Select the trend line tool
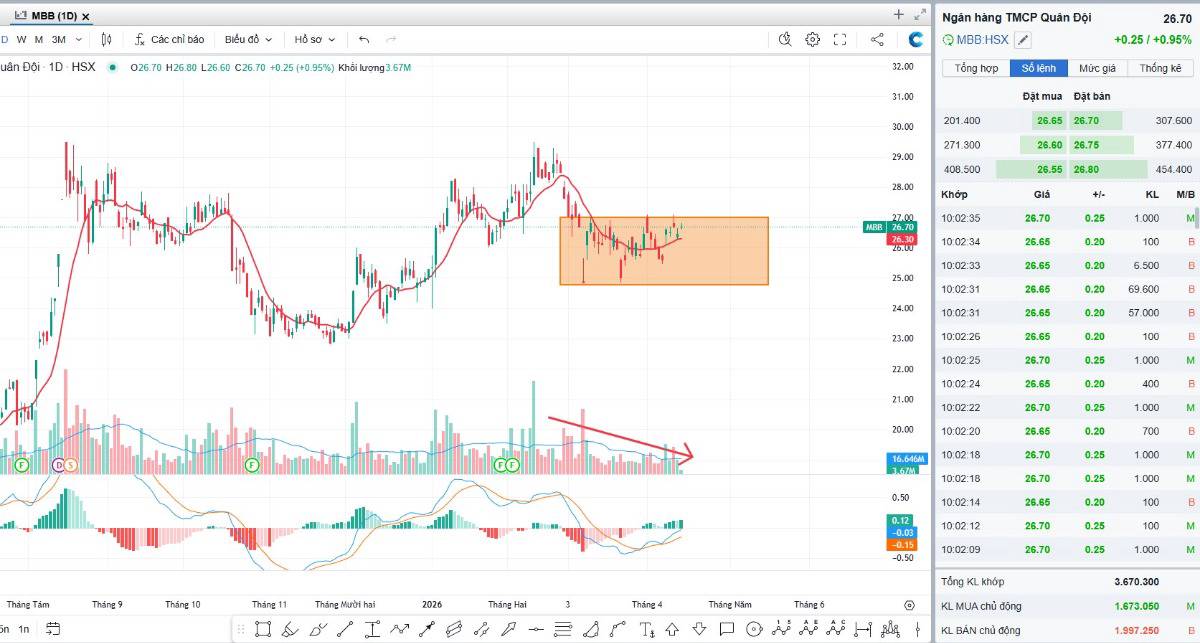1200x643 pixels. pos(347,629)
